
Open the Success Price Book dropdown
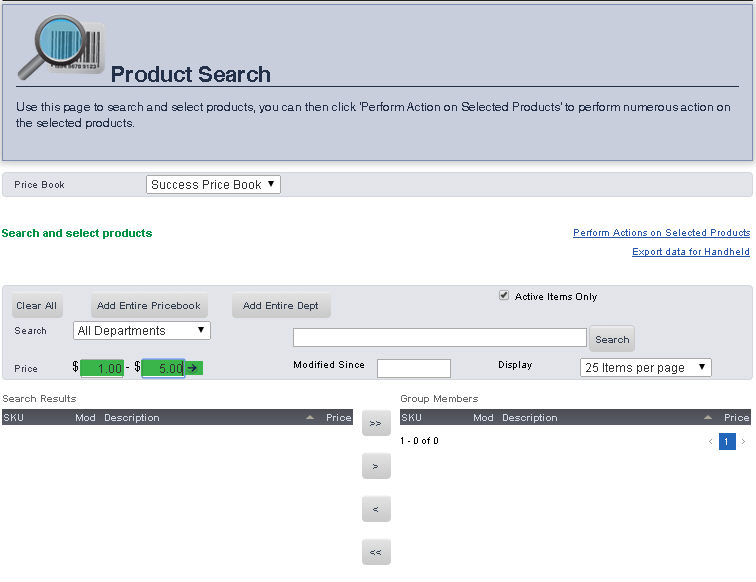tap(213, 184)
